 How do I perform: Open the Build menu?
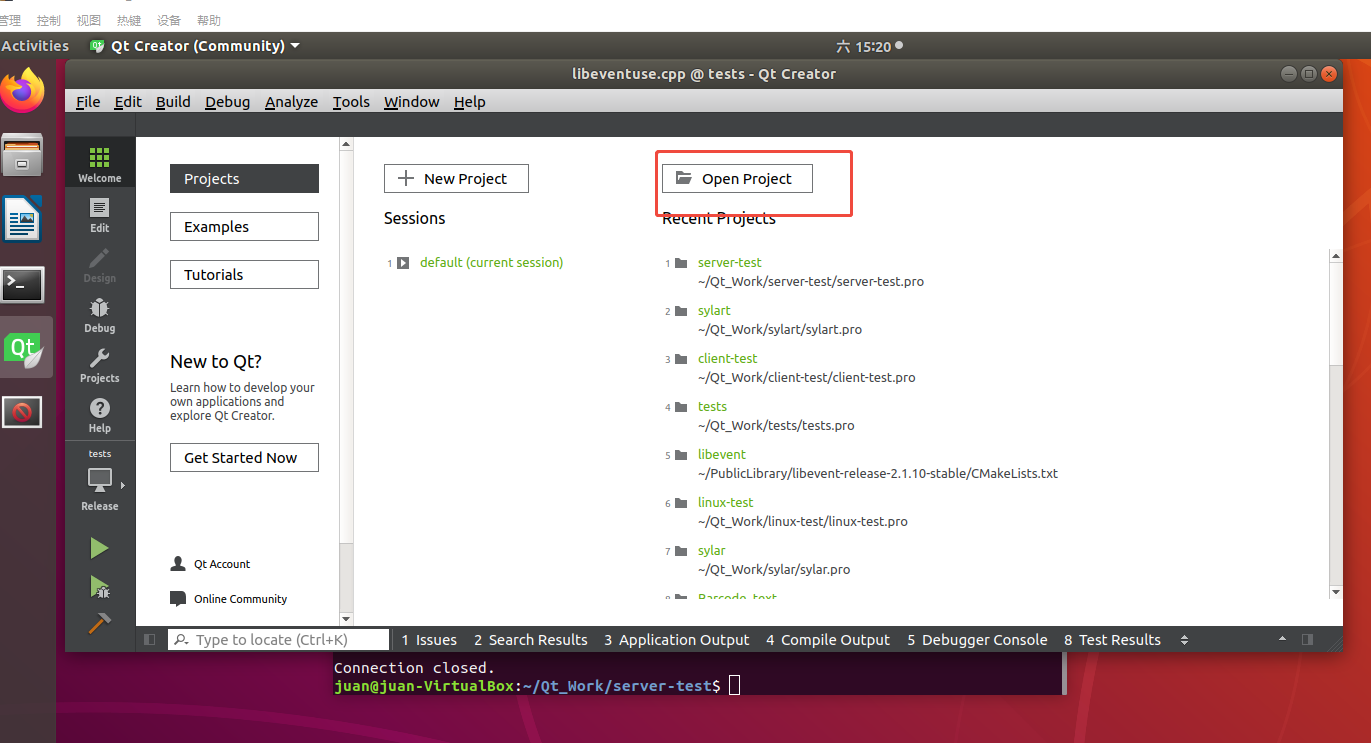click(x=173, y=102)
